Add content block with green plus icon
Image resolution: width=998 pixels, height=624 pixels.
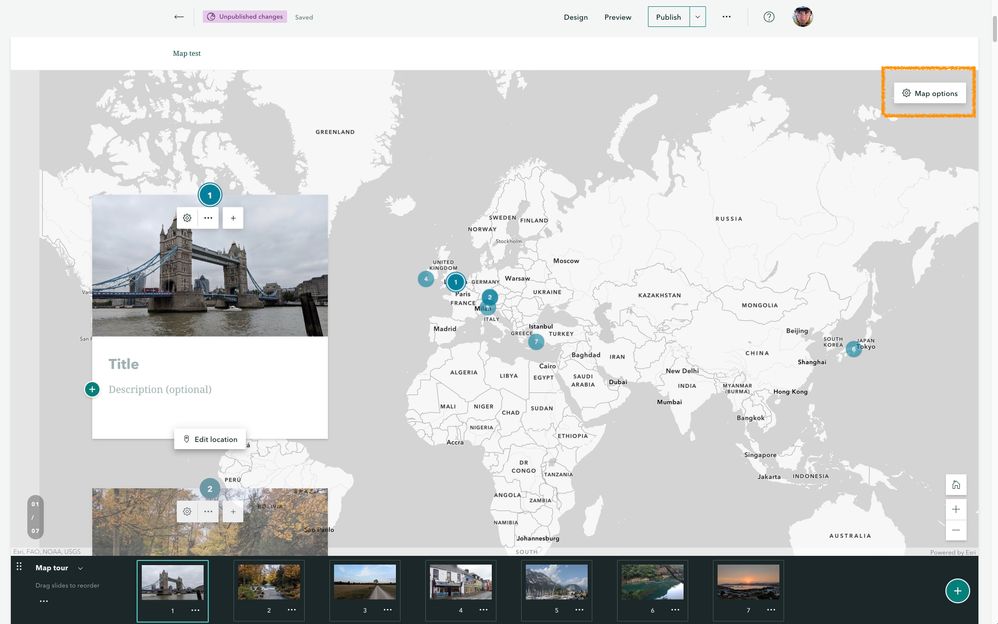pyautogui.click(x=92, y=389)
